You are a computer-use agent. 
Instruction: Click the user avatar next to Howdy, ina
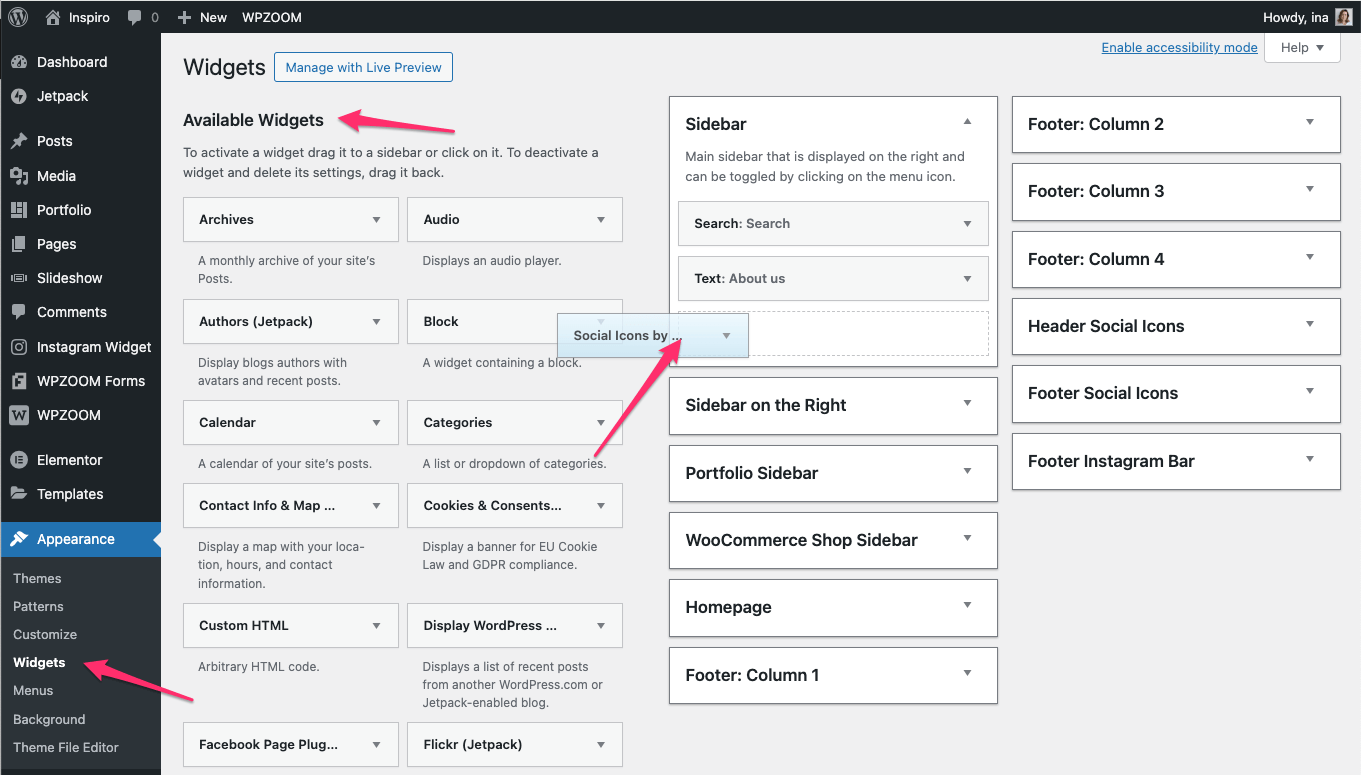[x=1344, y=17]
